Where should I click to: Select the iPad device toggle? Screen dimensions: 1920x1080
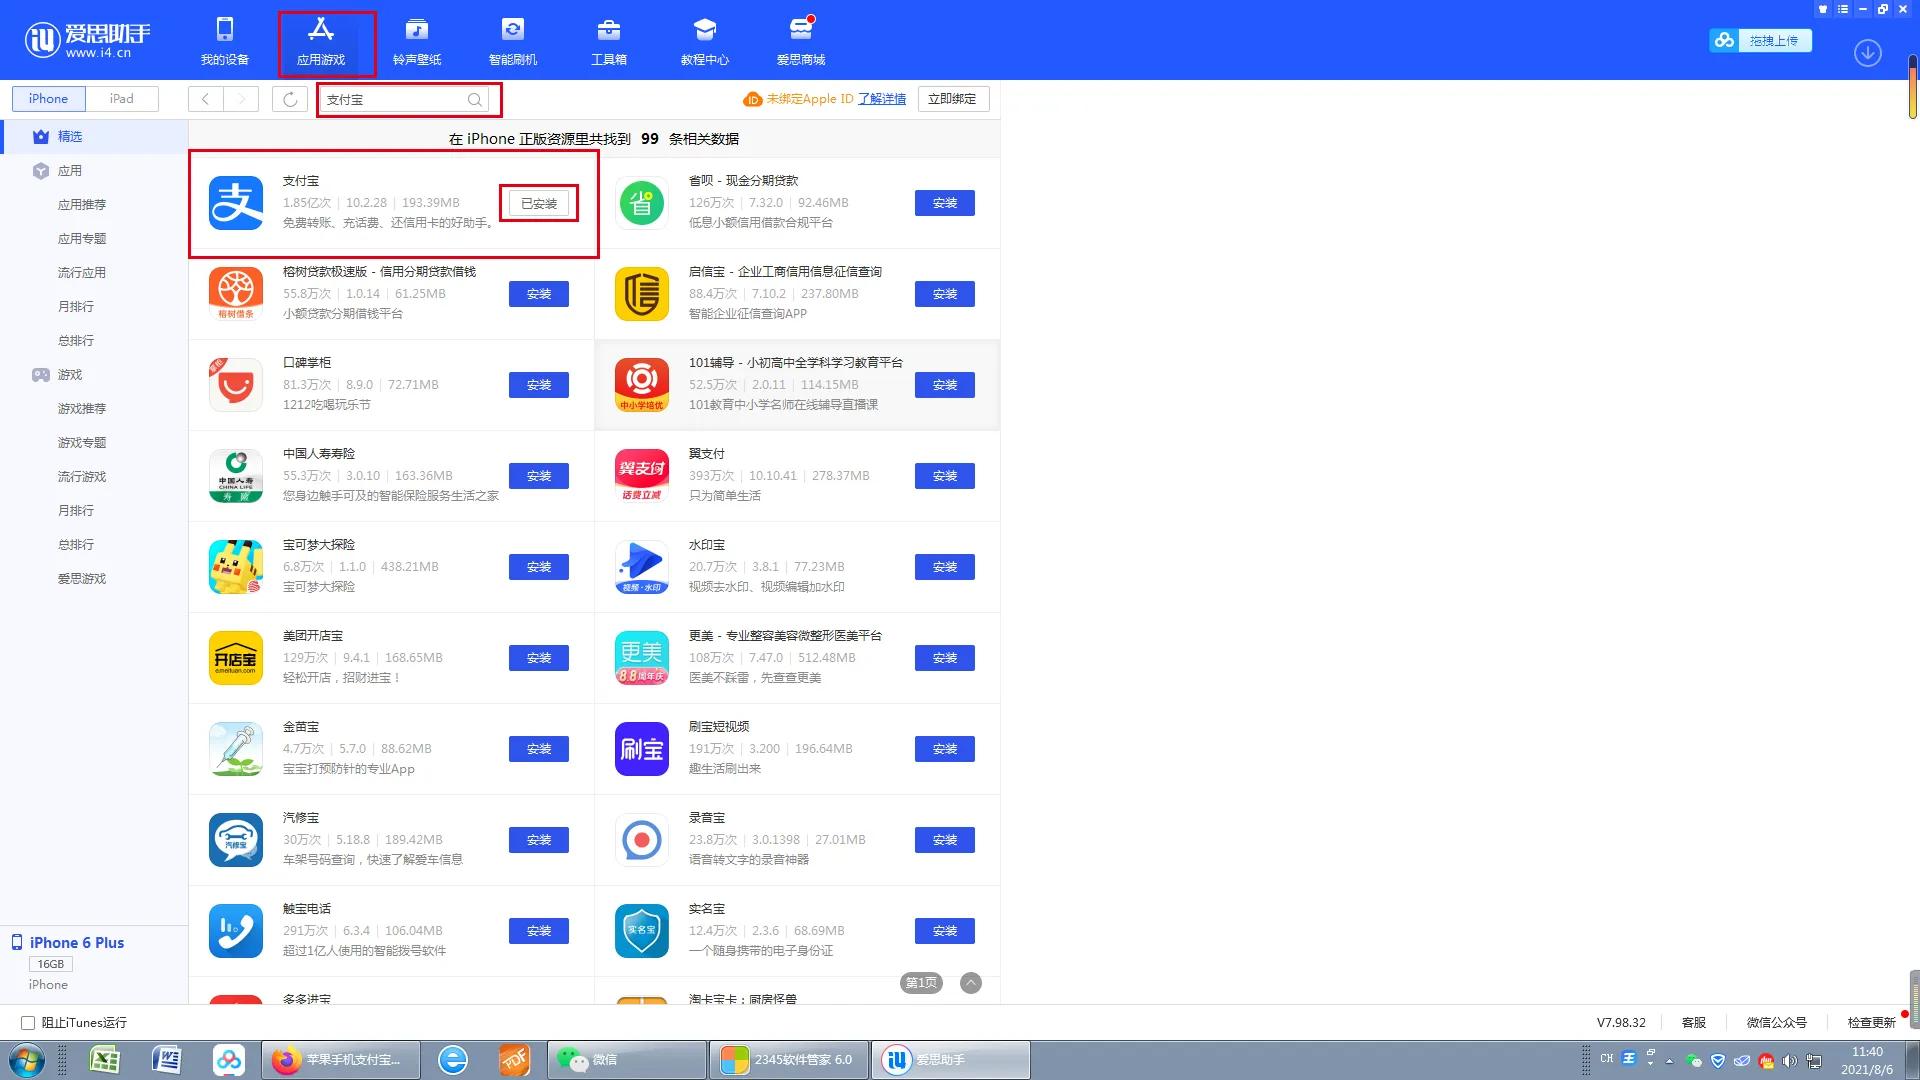[x=121, y=99]
